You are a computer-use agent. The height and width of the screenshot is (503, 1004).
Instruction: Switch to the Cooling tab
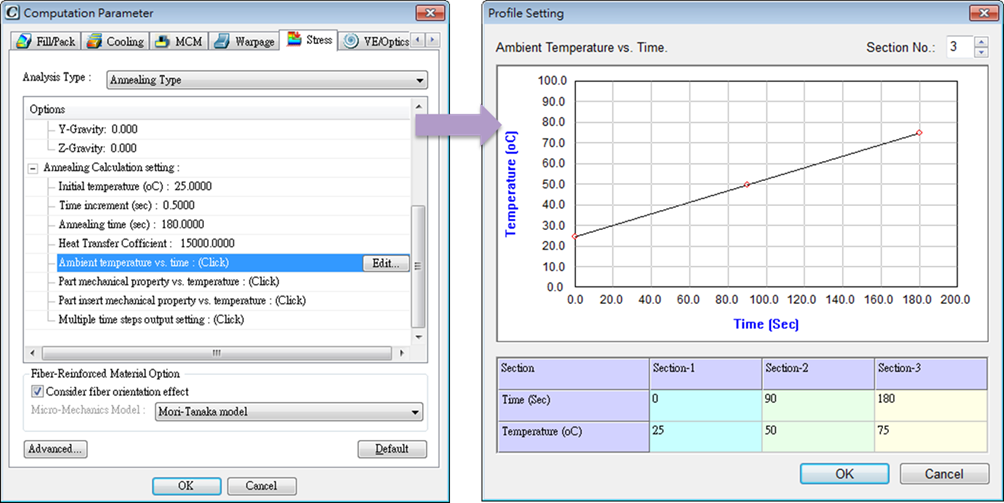115,41
